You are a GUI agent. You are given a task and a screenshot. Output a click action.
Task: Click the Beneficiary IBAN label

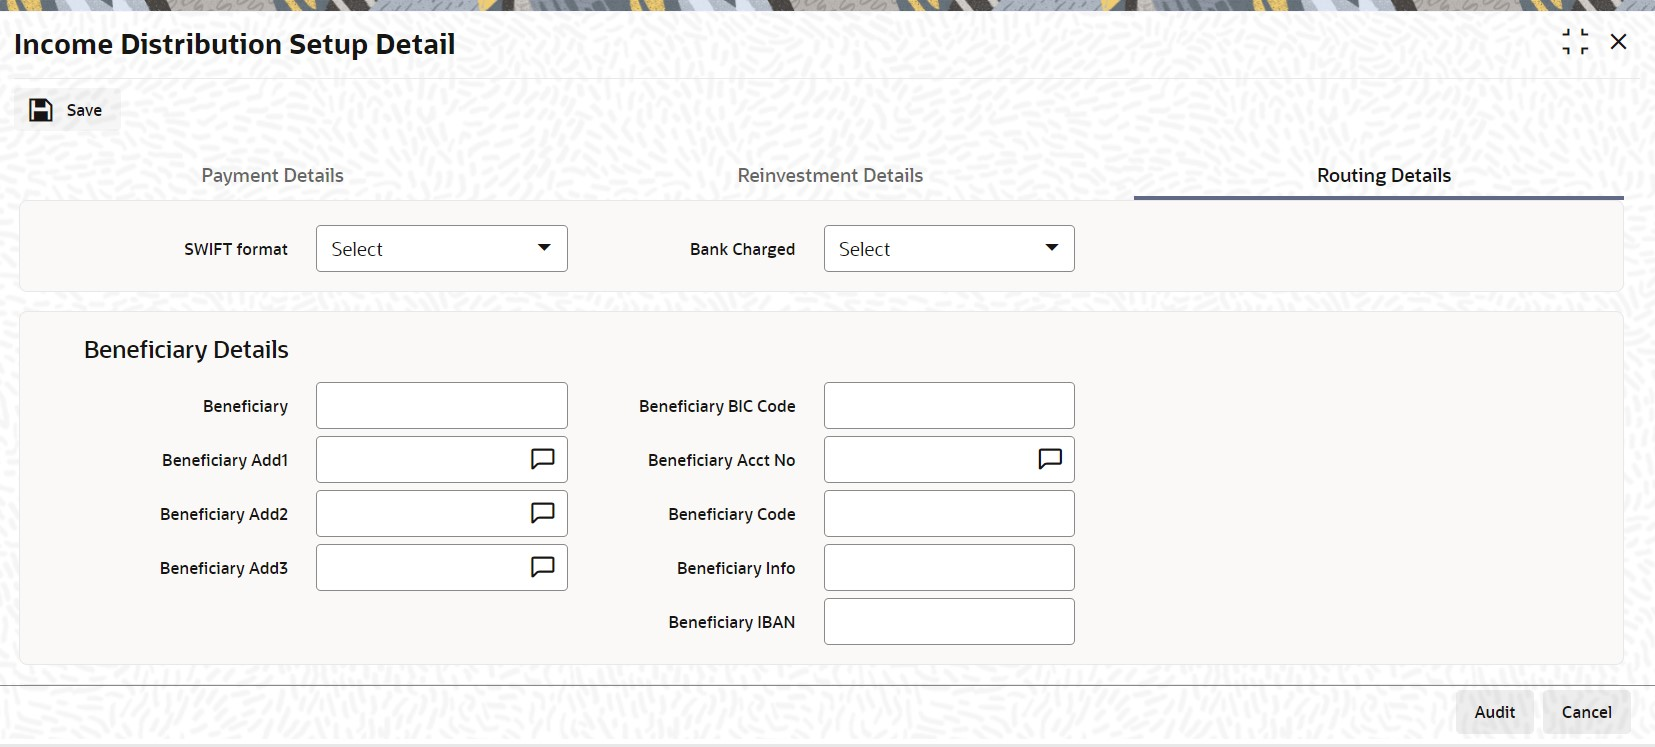pos(732,622)
